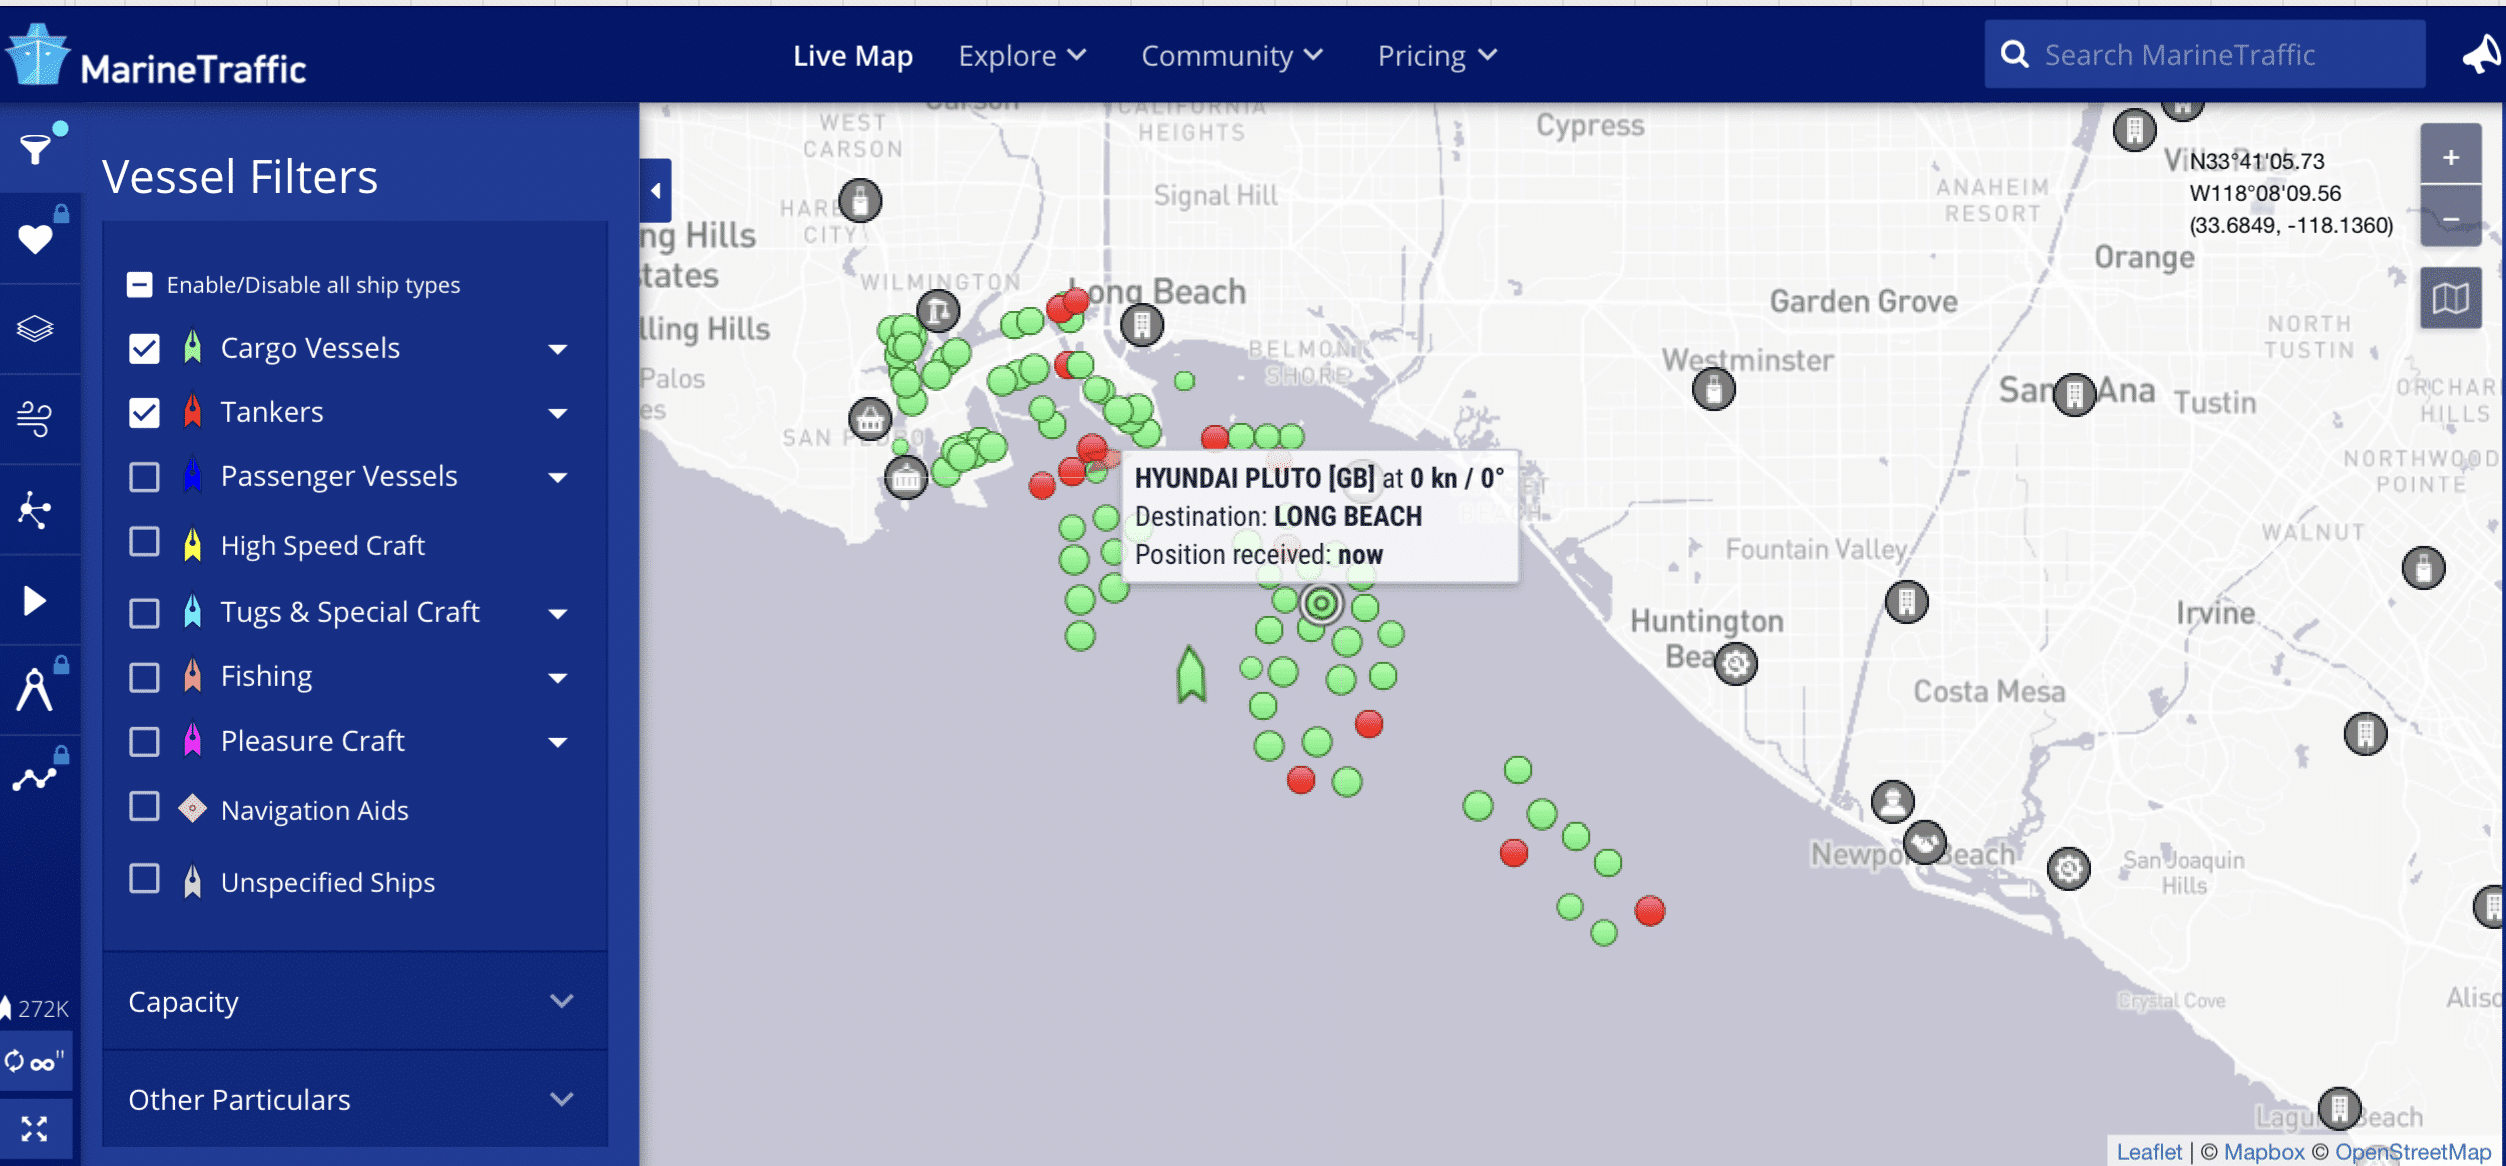Open the My Fleets heart icon

click(36, 238)
